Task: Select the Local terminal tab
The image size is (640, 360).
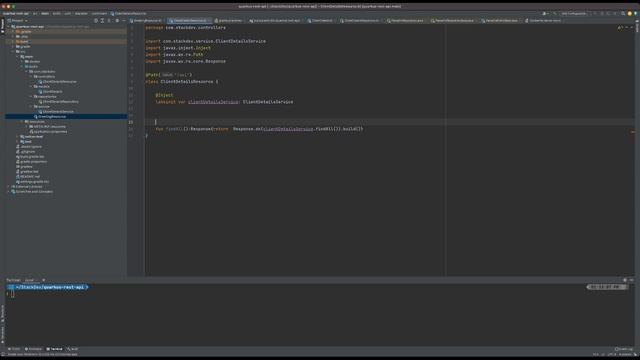Action: coord(29,280)
